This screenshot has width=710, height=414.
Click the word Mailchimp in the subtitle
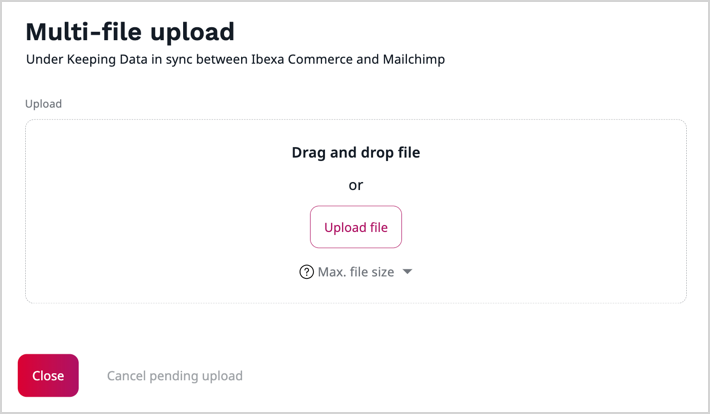pyautogui.click(x=413, y=60)
